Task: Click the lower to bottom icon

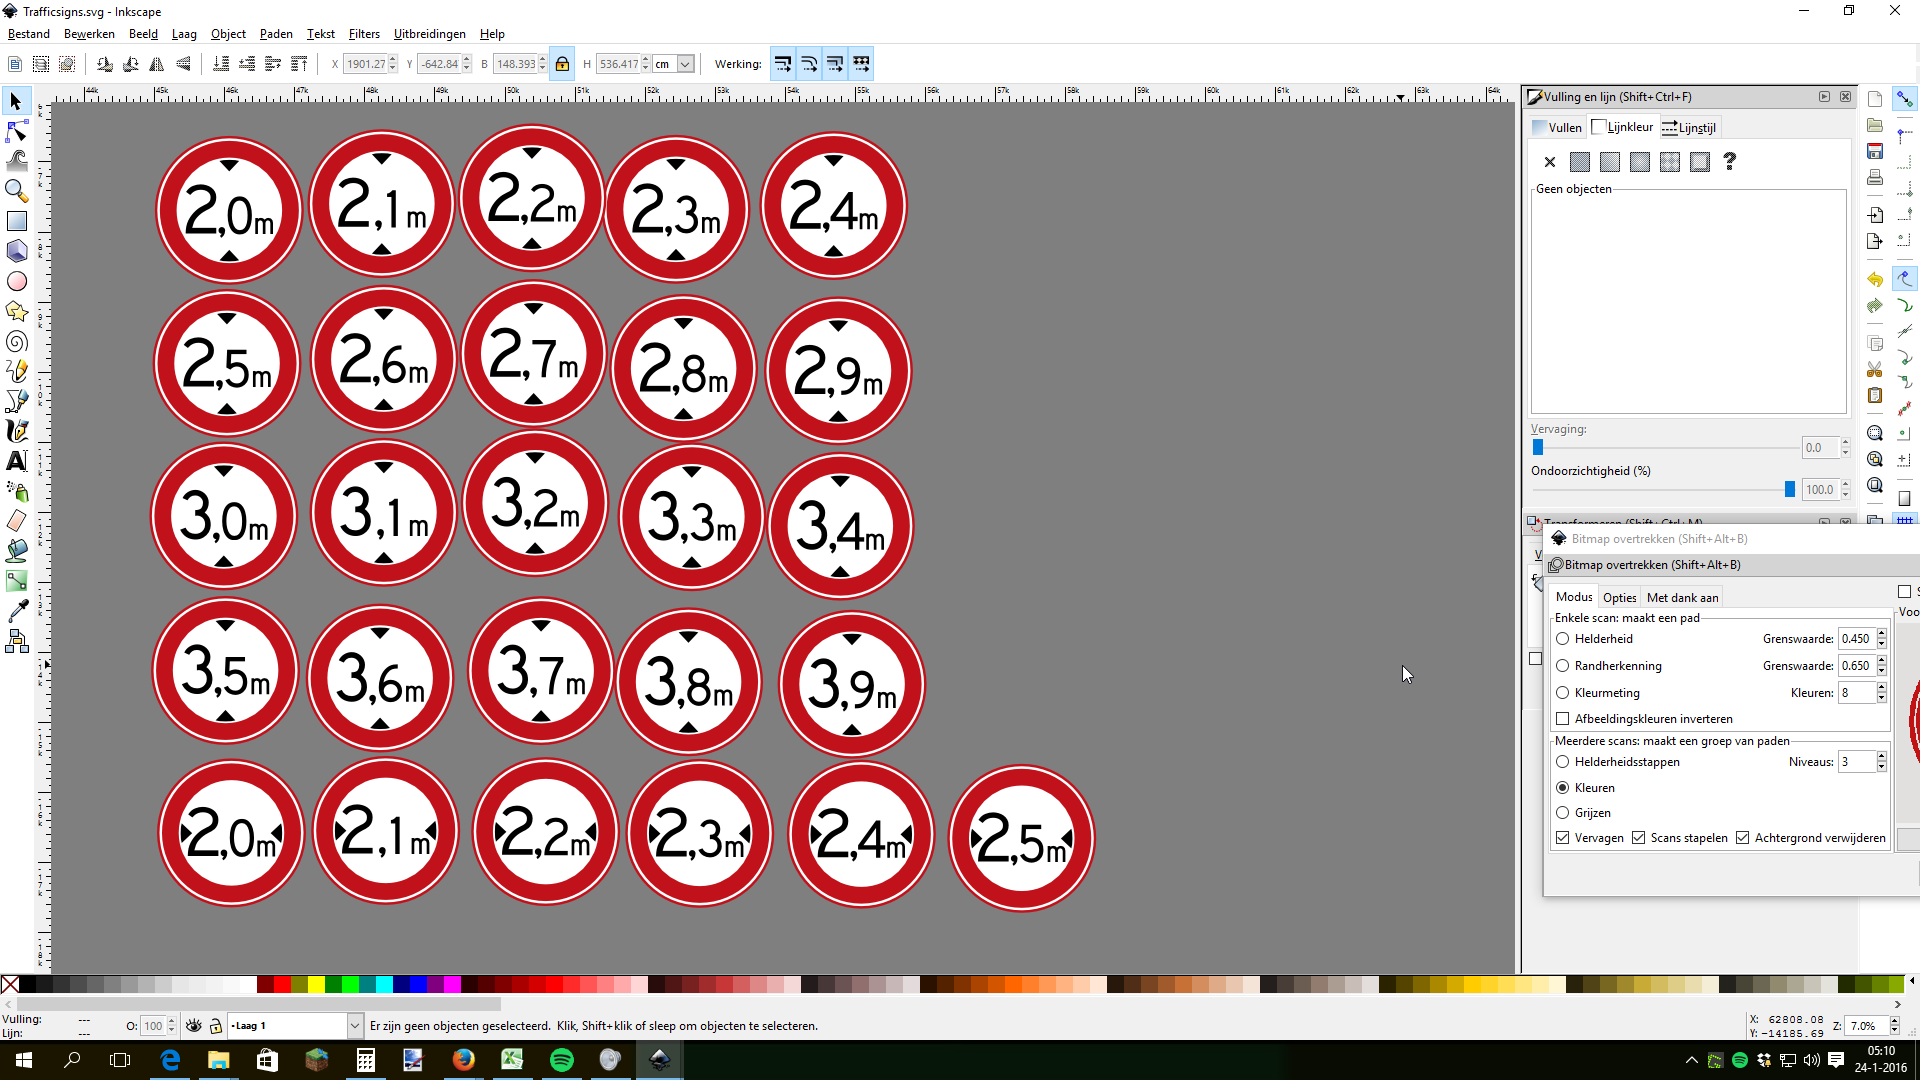Action: point(221,64)
